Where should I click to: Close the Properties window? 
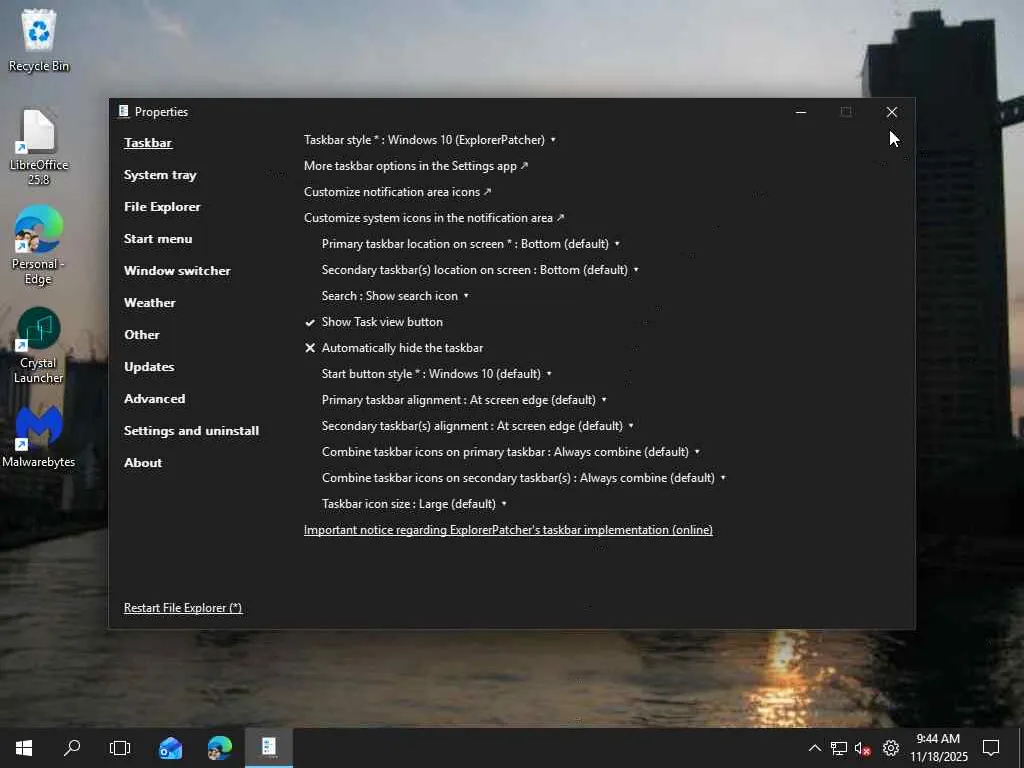[x=891, y=112]
